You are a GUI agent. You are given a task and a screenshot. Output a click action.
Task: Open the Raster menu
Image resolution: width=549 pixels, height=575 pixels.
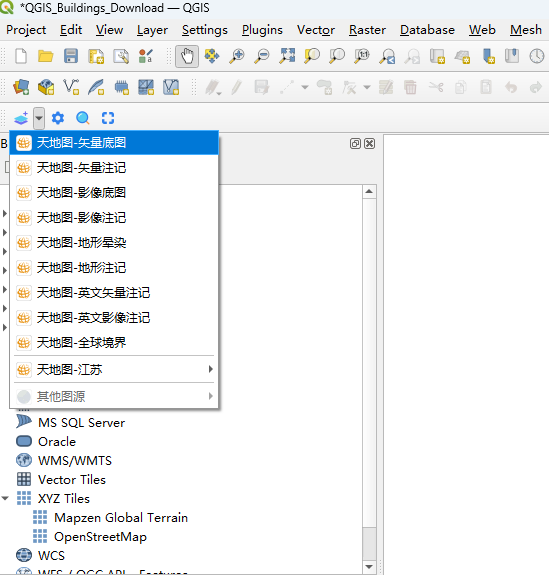pos(367,30)
